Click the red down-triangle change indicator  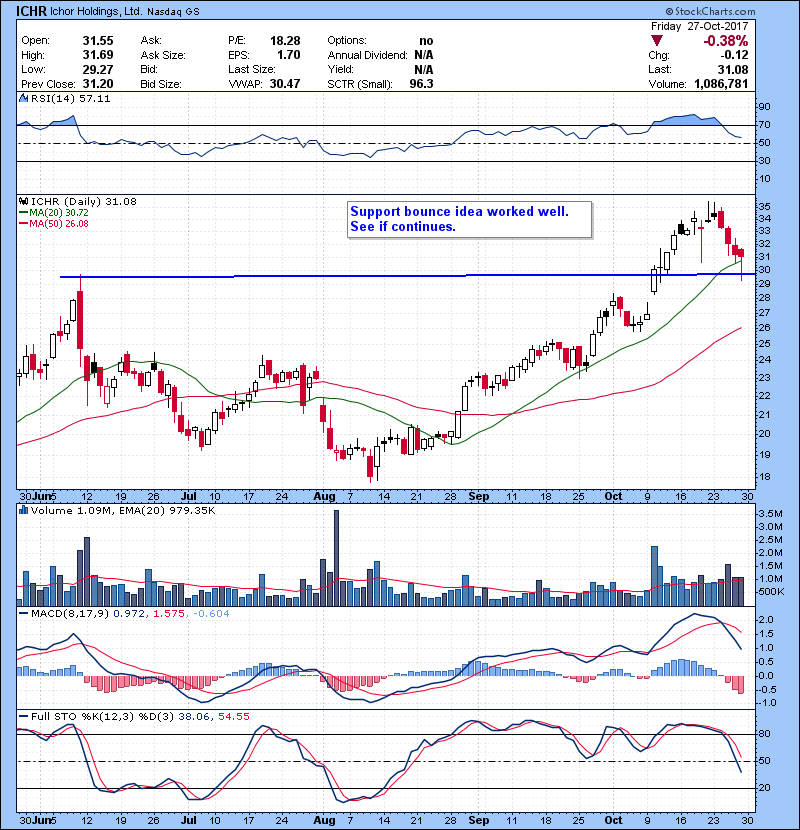click(x=657, y=41)
